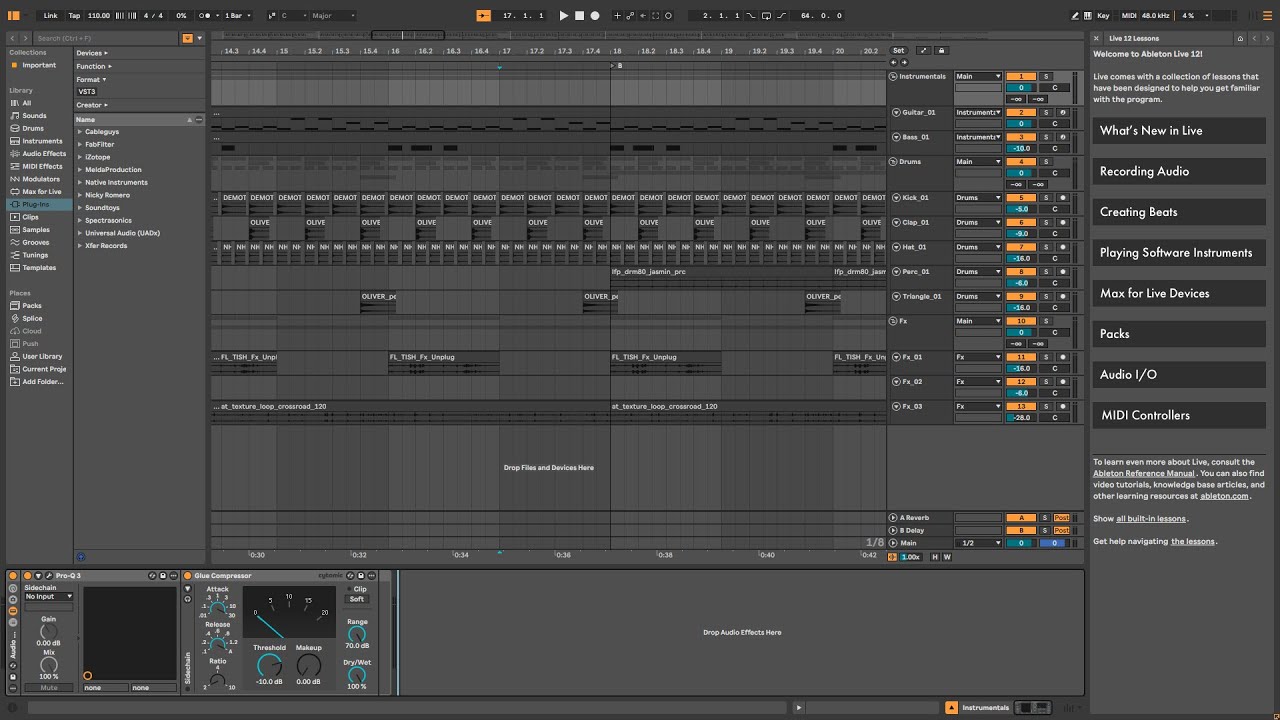Toggle the Soft clip button
The width and height of the screenshot is (1280, 720).
point(356,599)
